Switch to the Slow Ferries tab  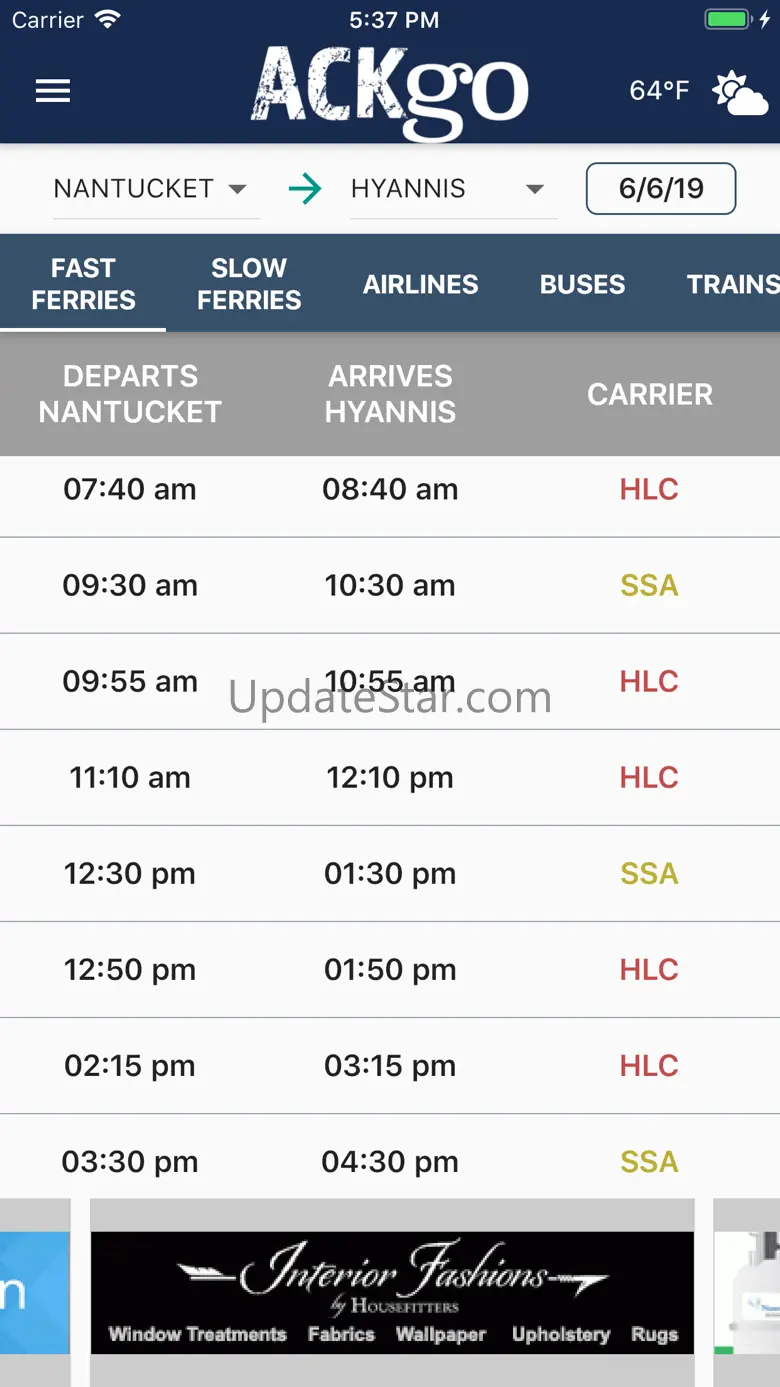tap(249, 284)
